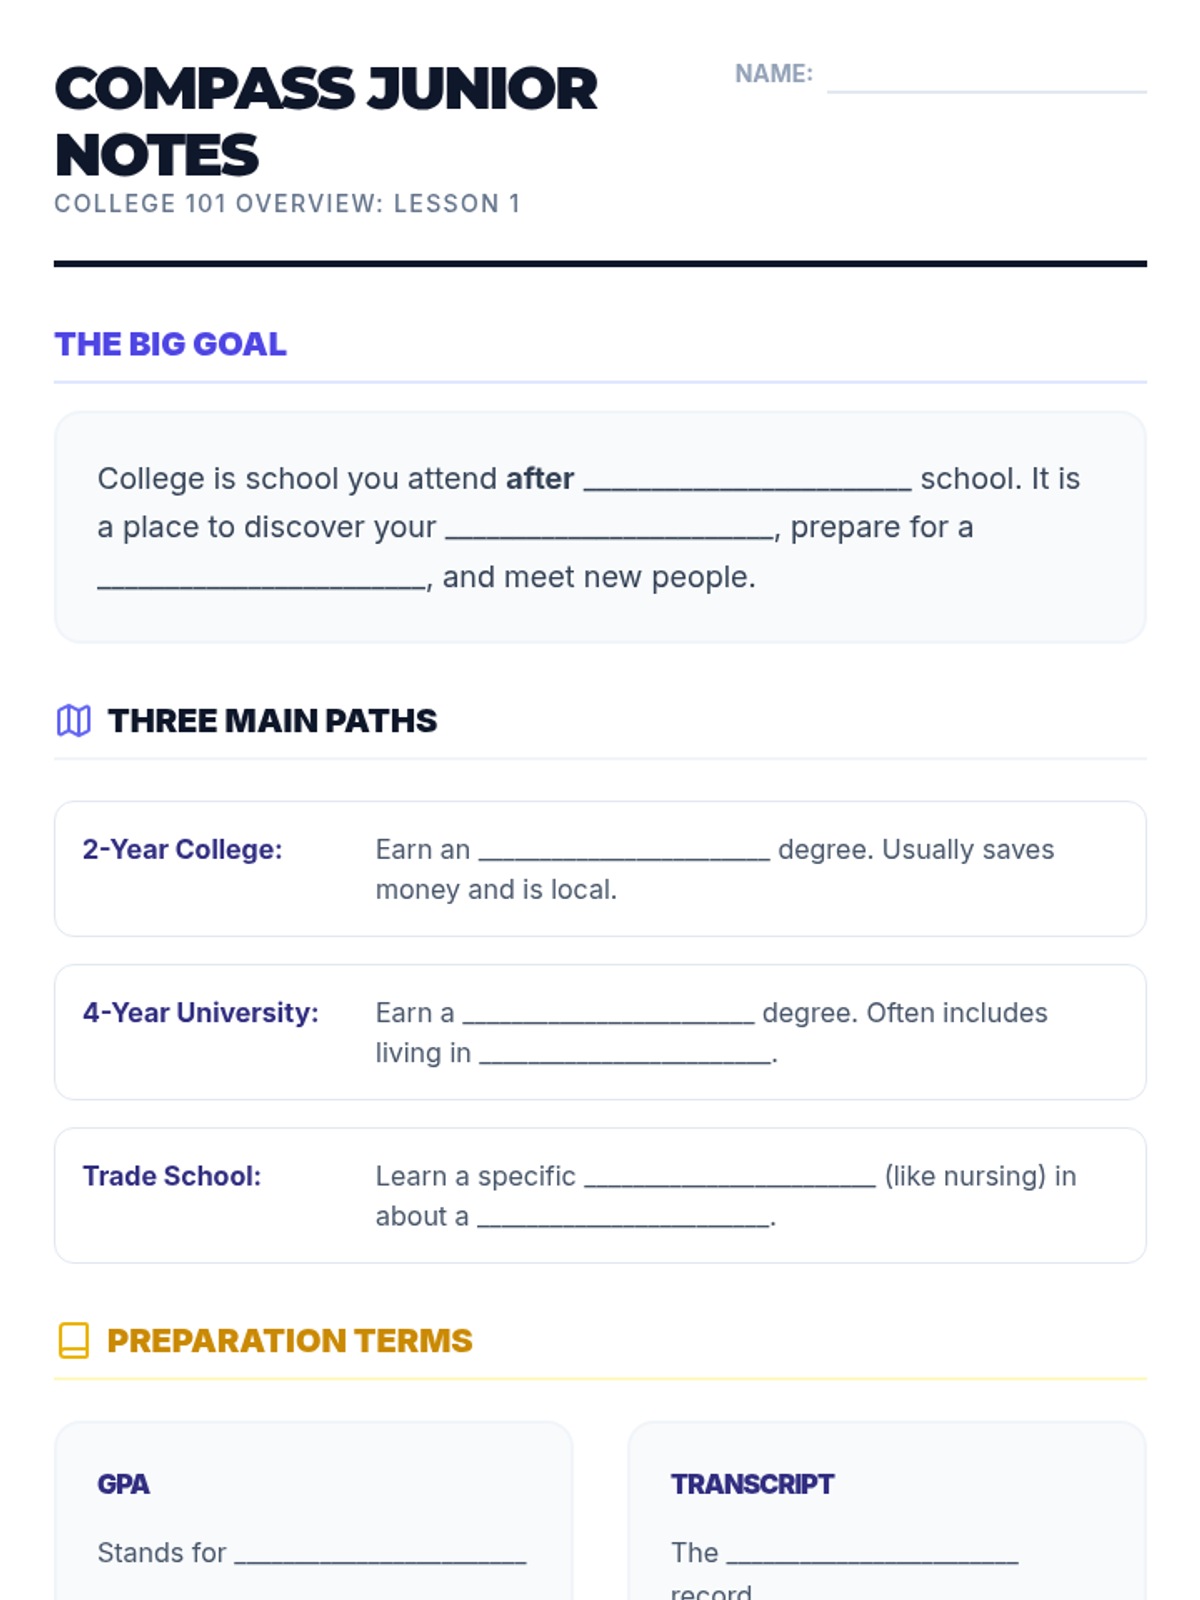This screenshot has height=1600, width=1200.
Task: Click the blank before 'school. It is'
Action: (747, 479)
